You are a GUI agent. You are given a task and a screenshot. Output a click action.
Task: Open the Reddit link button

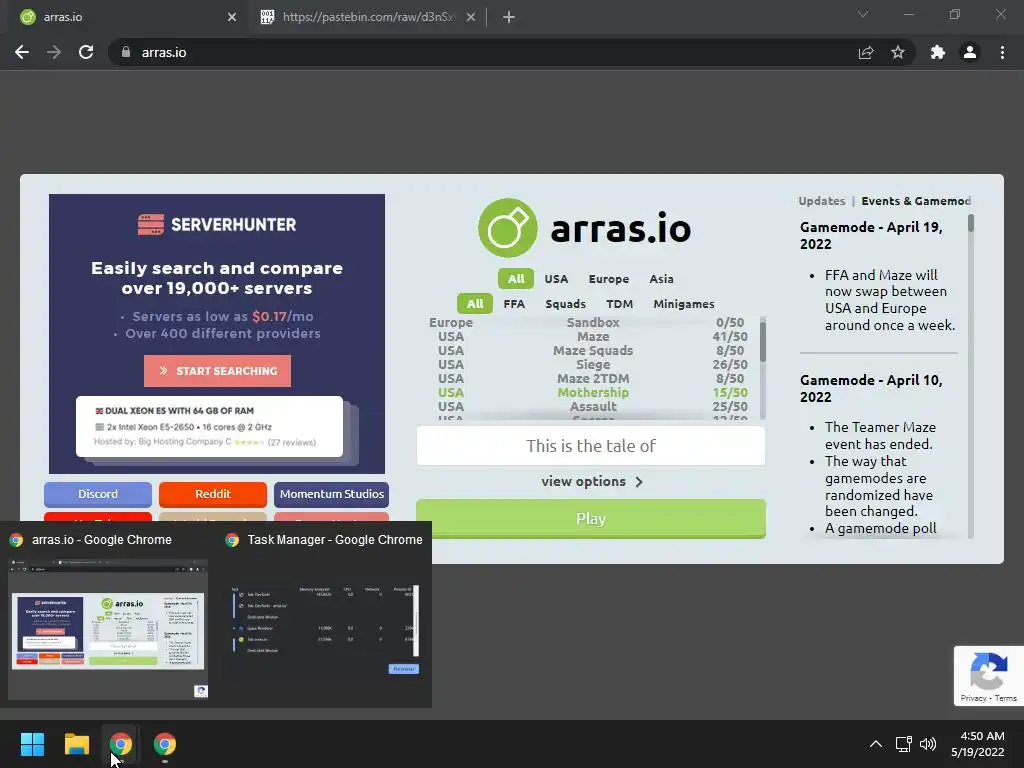tap(213, 494)
